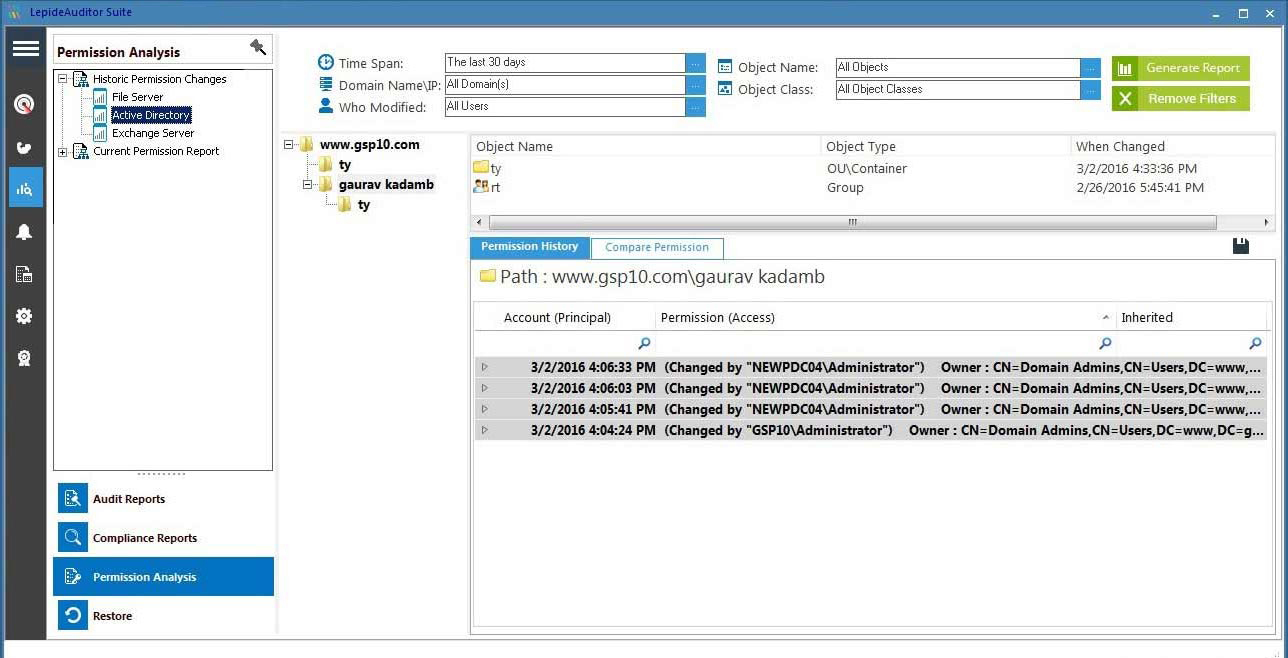
Task: Click the Audit Reports icon
Action: pyautogui.click(x=73, y=498)
